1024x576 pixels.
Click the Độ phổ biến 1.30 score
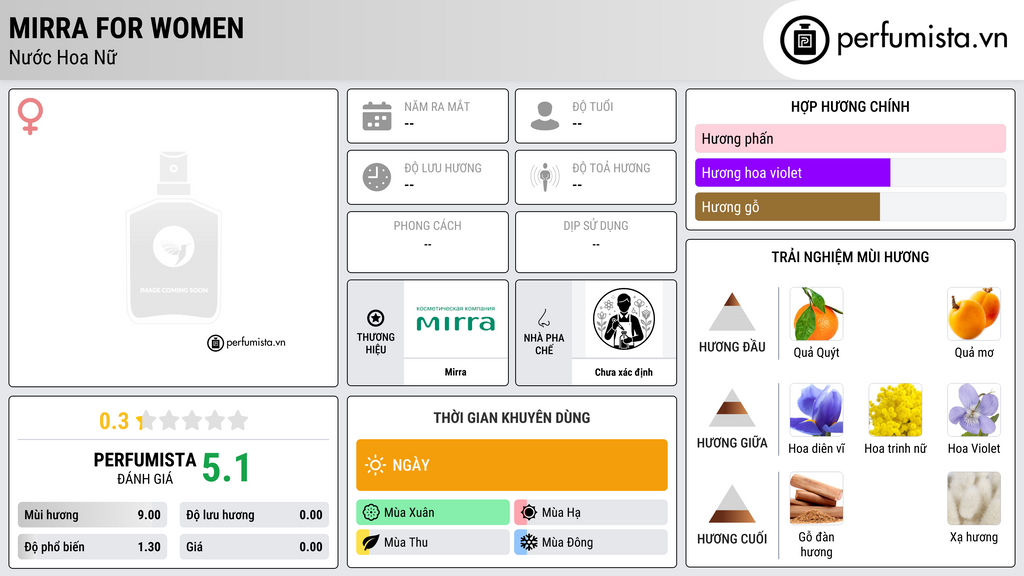(x=92, y=547)
